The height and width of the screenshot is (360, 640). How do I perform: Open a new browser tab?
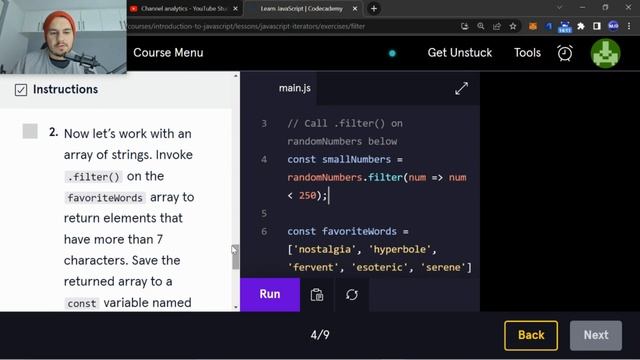pos(374,9)
